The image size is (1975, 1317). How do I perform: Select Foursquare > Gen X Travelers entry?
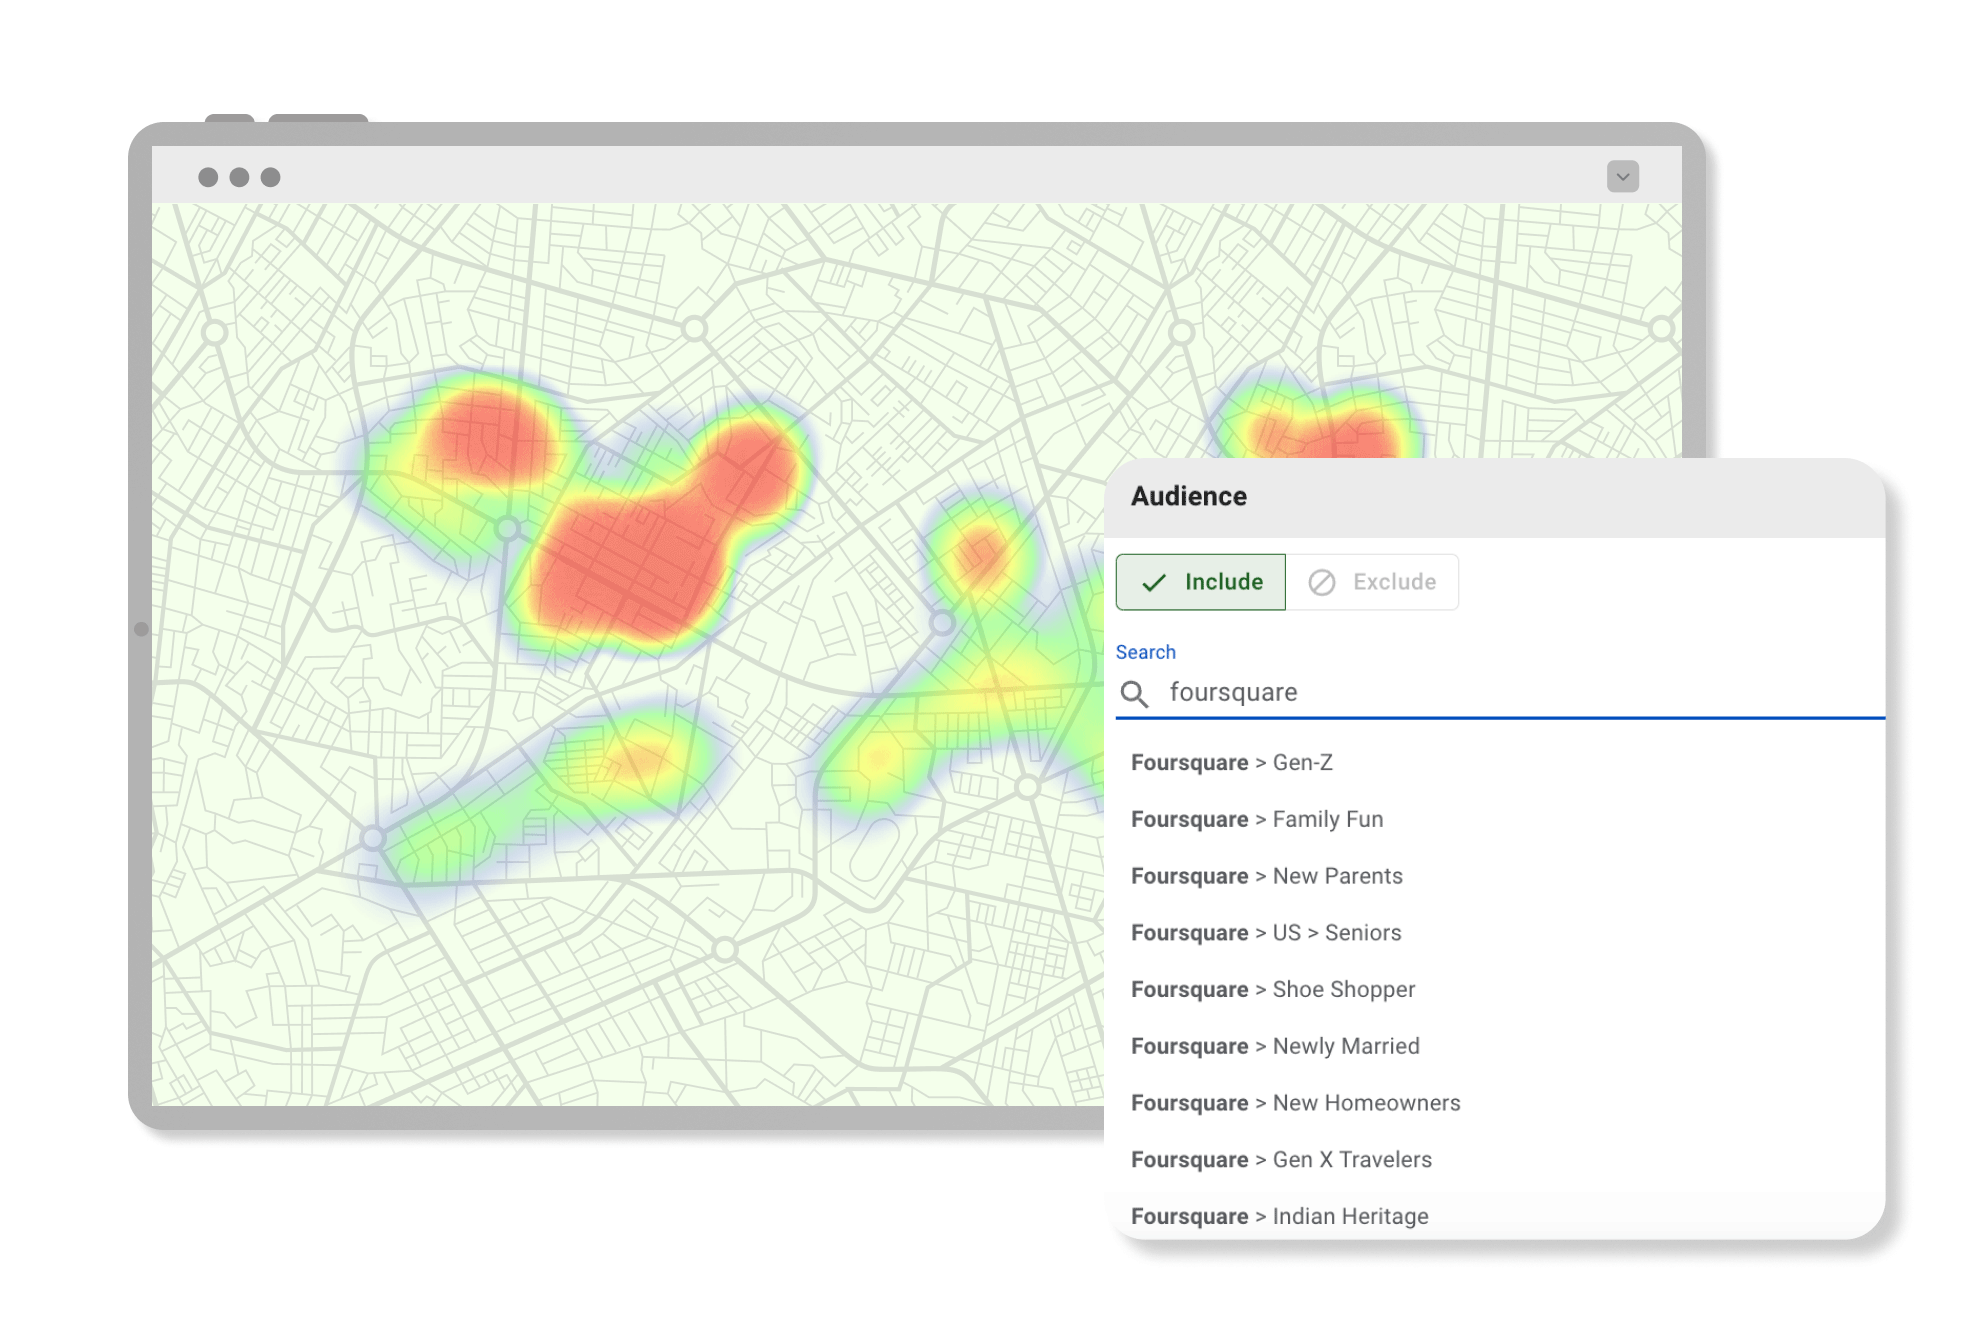1281,1160
